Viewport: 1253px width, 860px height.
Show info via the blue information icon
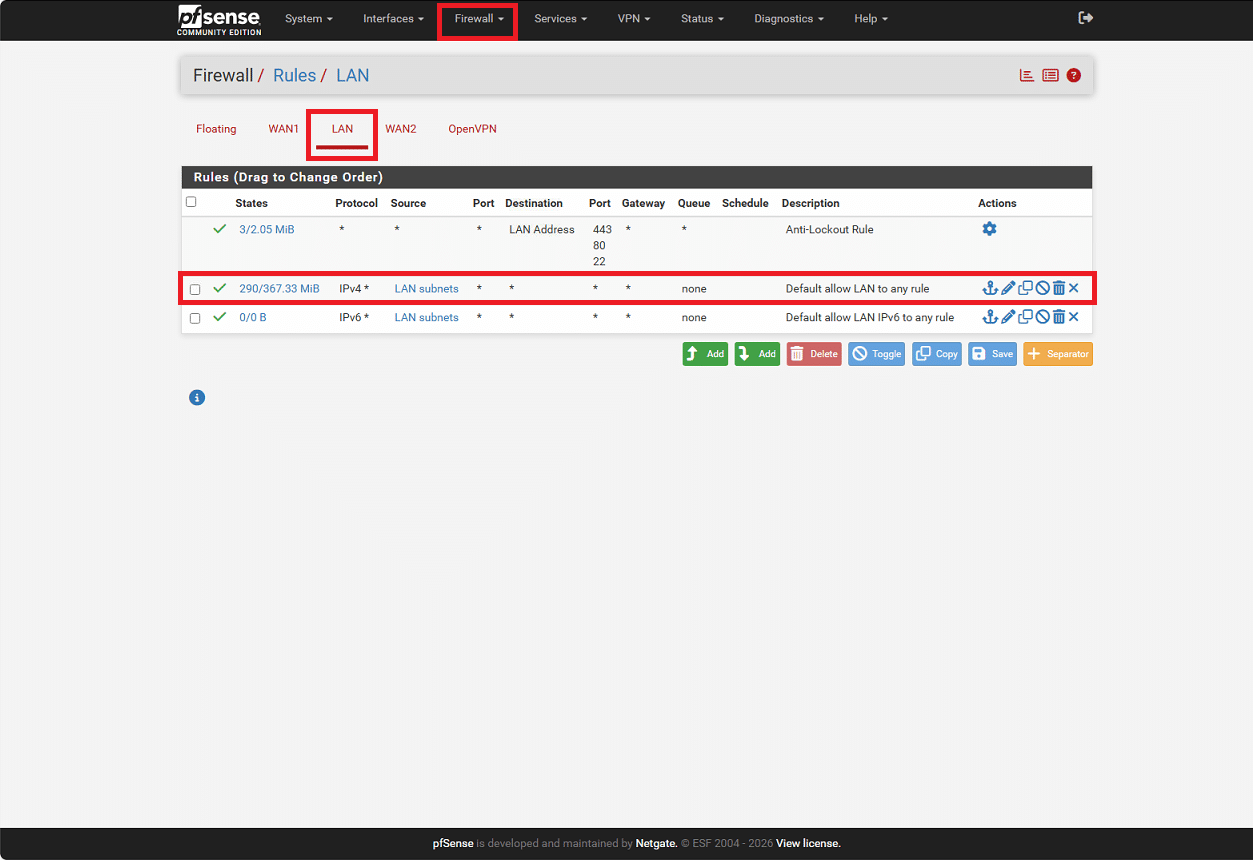coord(197,398)
